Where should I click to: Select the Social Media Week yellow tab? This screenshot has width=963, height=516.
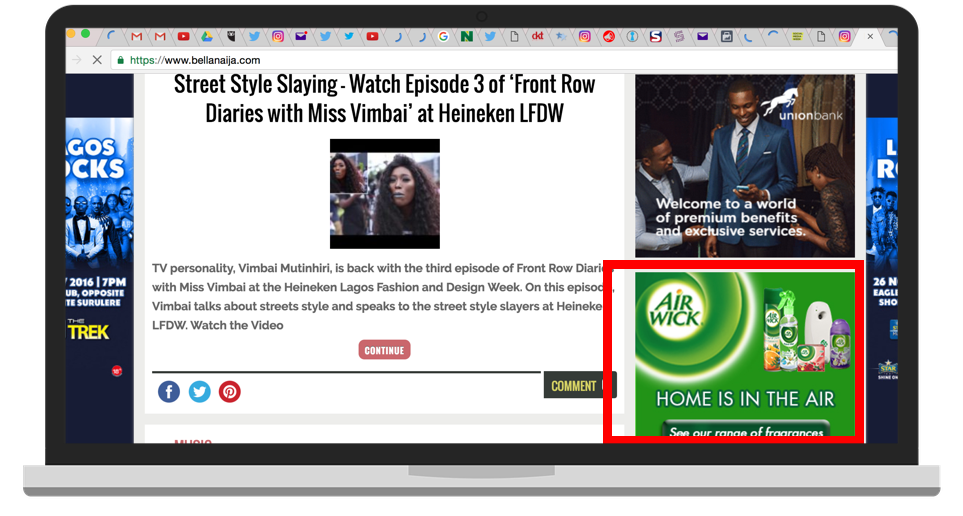[797, 36]
